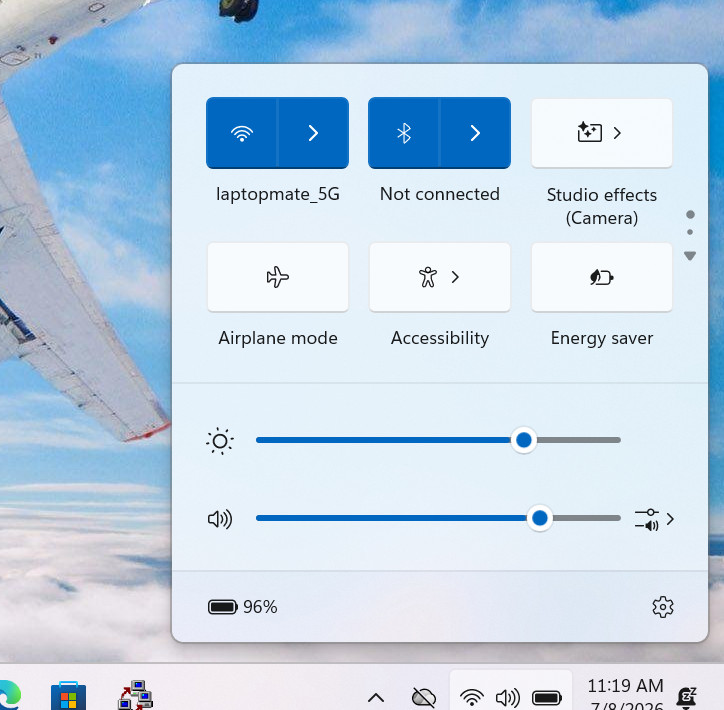
Task: Open the notification bell in the taskbar
Action: [x=687, y=697]
